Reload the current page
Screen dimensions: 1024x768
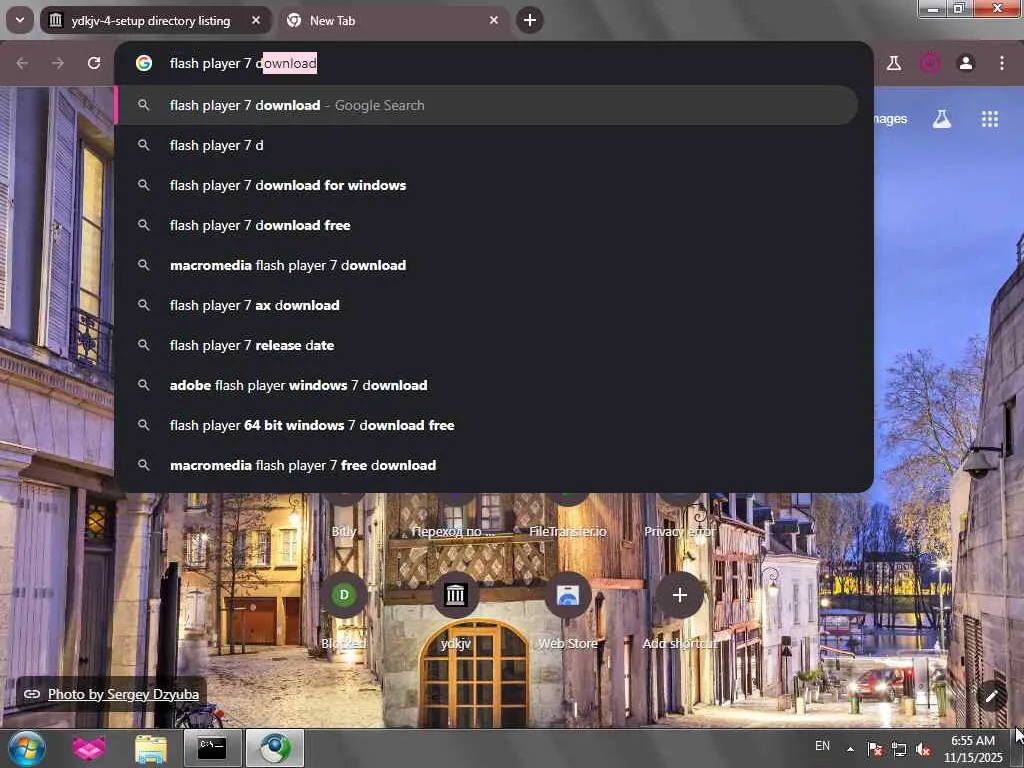94,63
